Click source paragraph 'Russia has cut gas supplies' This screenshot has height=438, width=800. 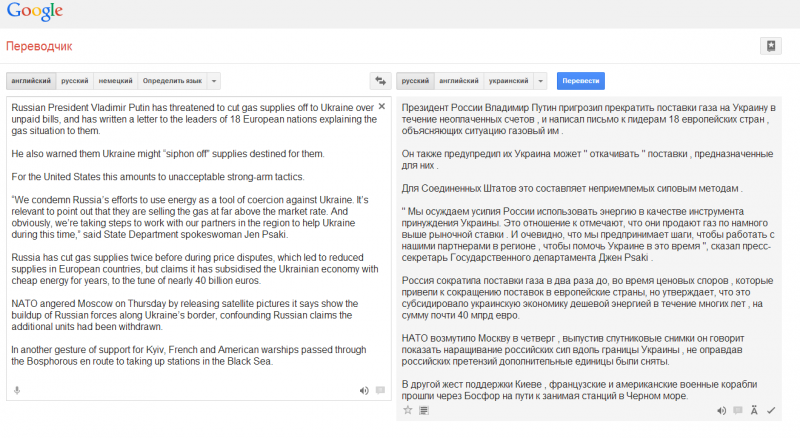tap(195, 269)
